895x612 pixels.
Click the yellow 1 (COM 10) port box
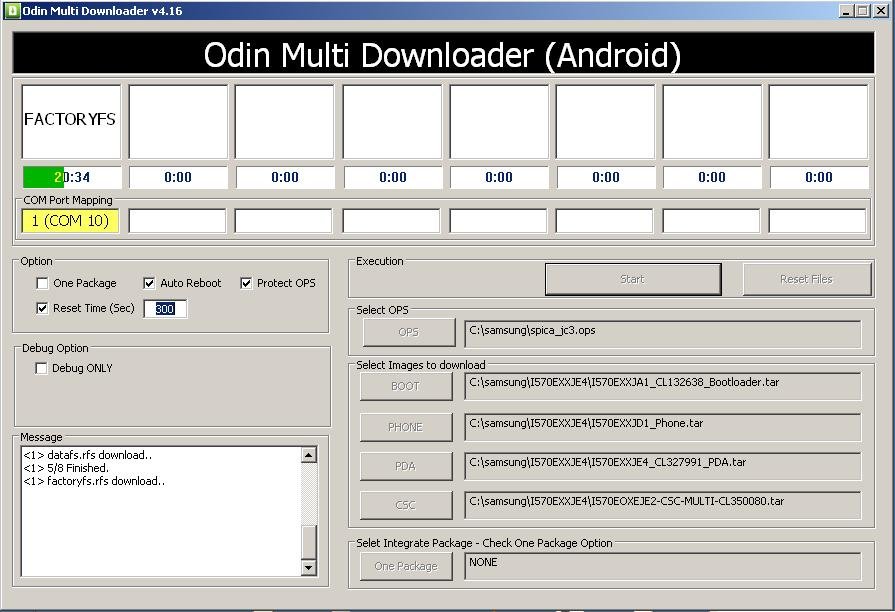(x=70, y=221)
